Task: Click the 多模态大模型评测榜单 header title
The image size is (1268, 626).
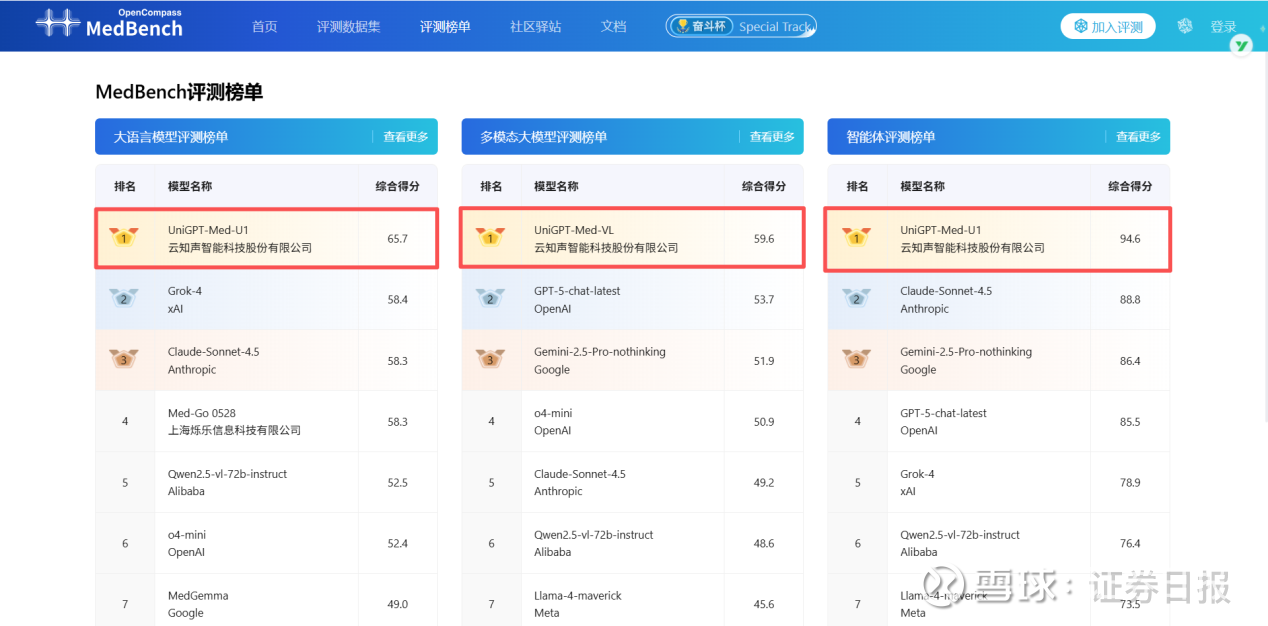Action: pyautogui.click(x=544, y=137)
